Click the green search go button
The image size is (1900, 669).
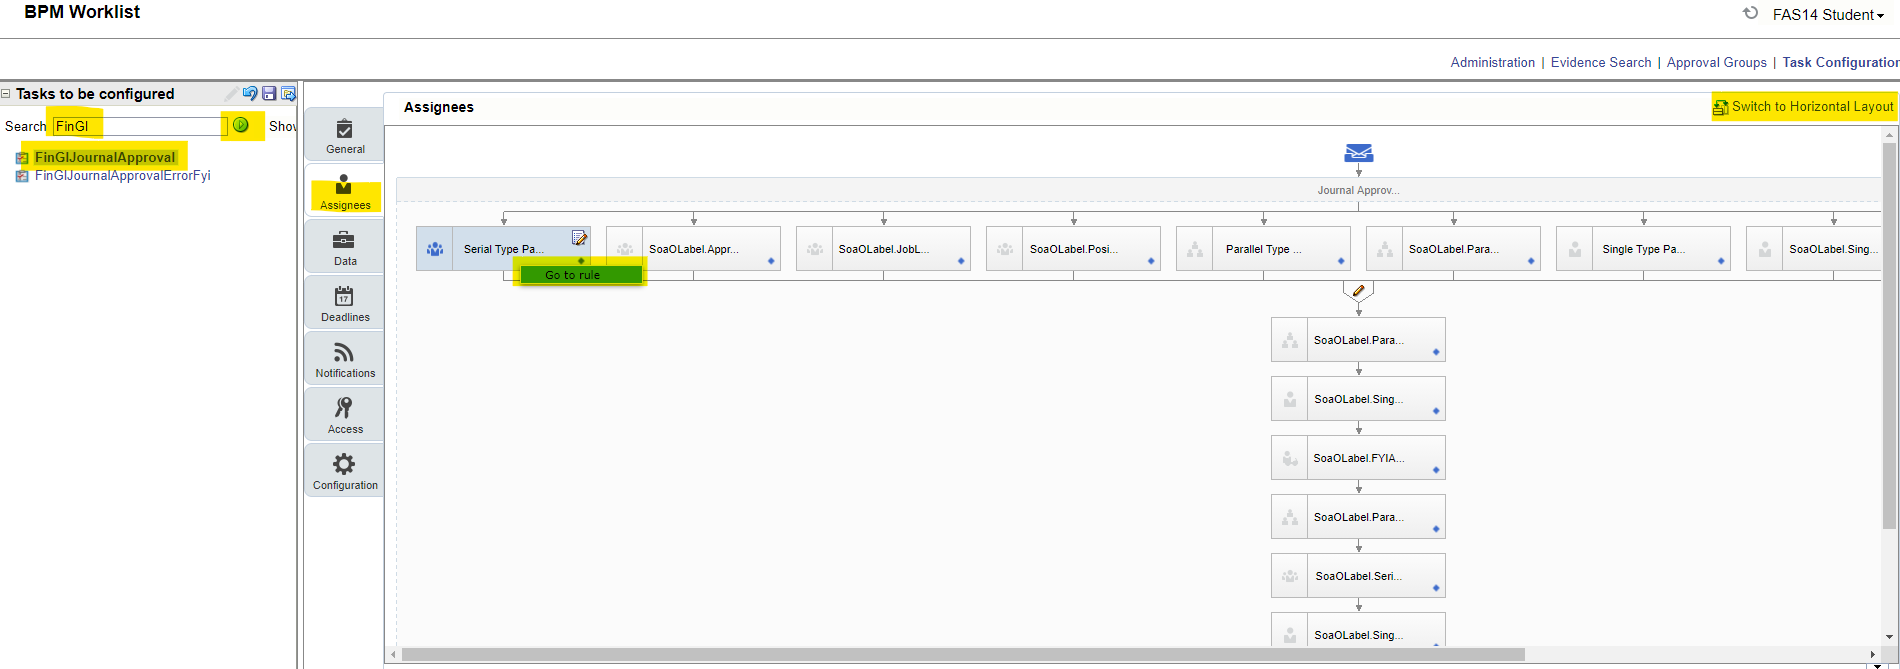(x=241, y=125)
